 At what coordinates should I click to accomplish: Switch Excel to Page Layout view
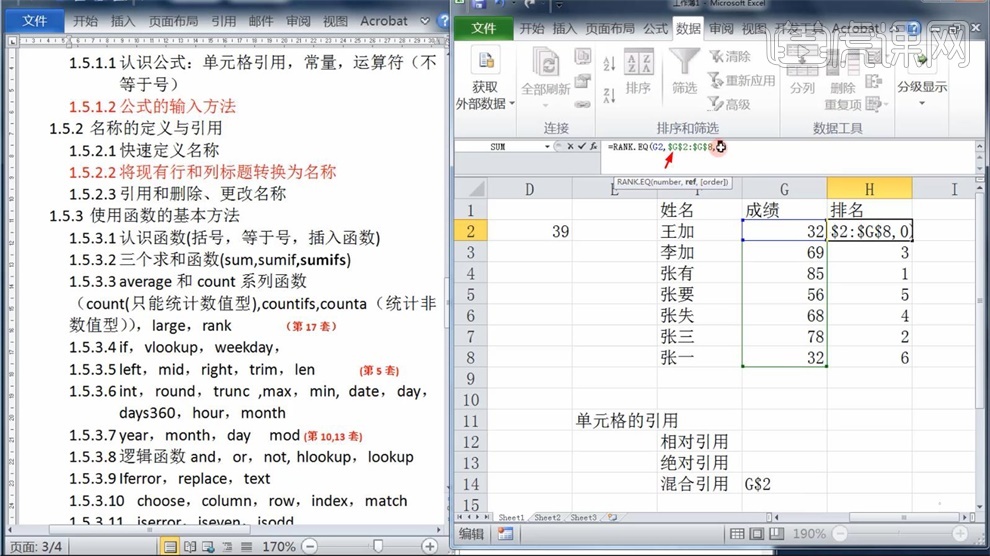pos(756,534)
